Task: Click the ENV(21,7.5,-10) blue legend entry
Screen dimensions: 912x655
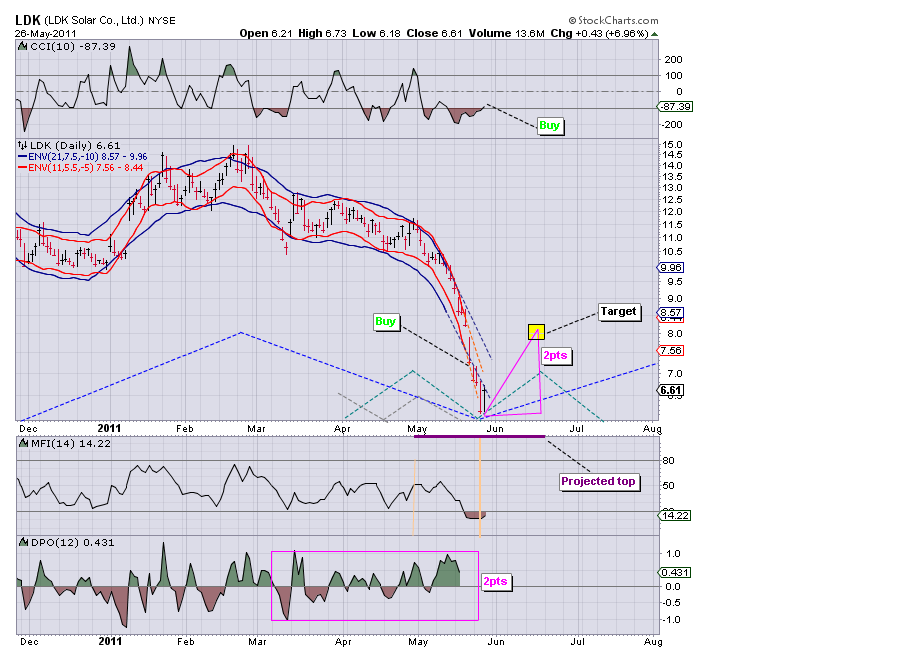Action: [x=83, y=157]
